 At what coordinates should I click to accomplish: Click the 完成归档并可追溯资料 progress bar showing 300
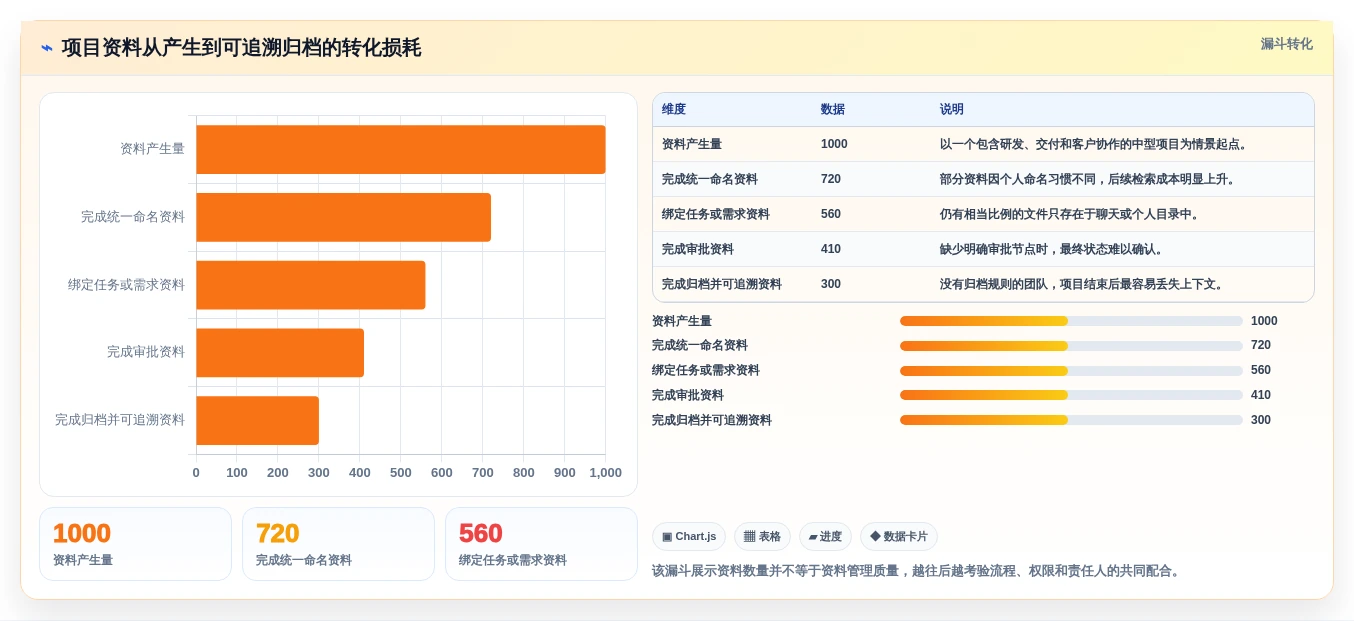(1071, 420)
